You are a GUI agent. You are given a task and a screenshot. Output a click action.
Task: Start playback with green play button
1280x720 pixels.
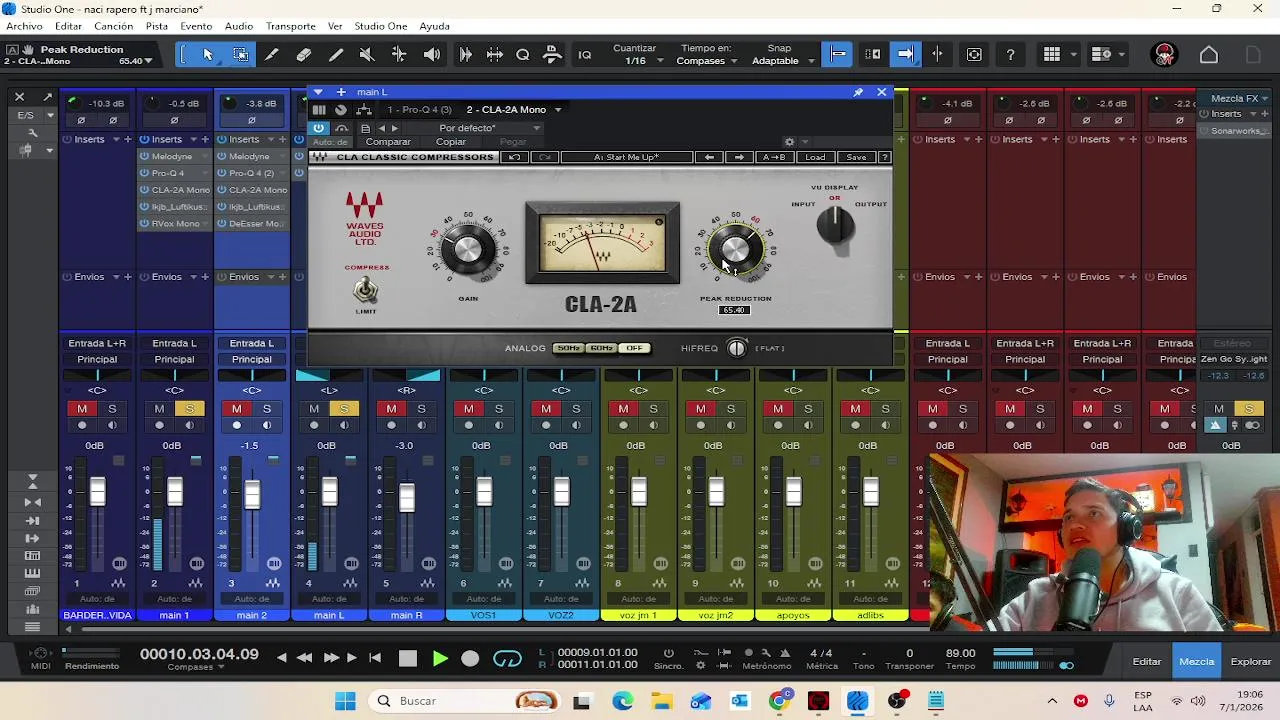pos(440,658)
